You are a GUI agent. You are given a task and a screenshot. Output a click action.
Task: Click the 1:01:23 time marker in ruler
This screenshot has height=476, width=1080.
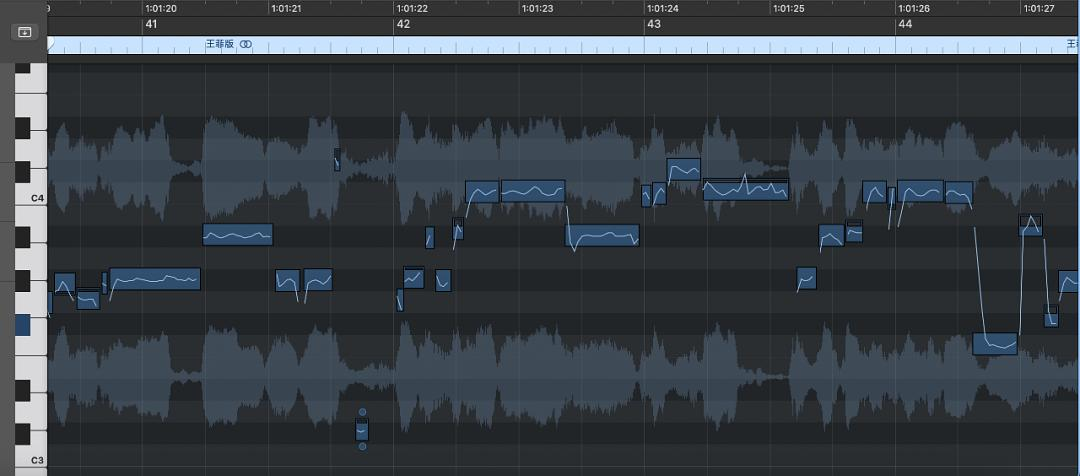(537, 8)
